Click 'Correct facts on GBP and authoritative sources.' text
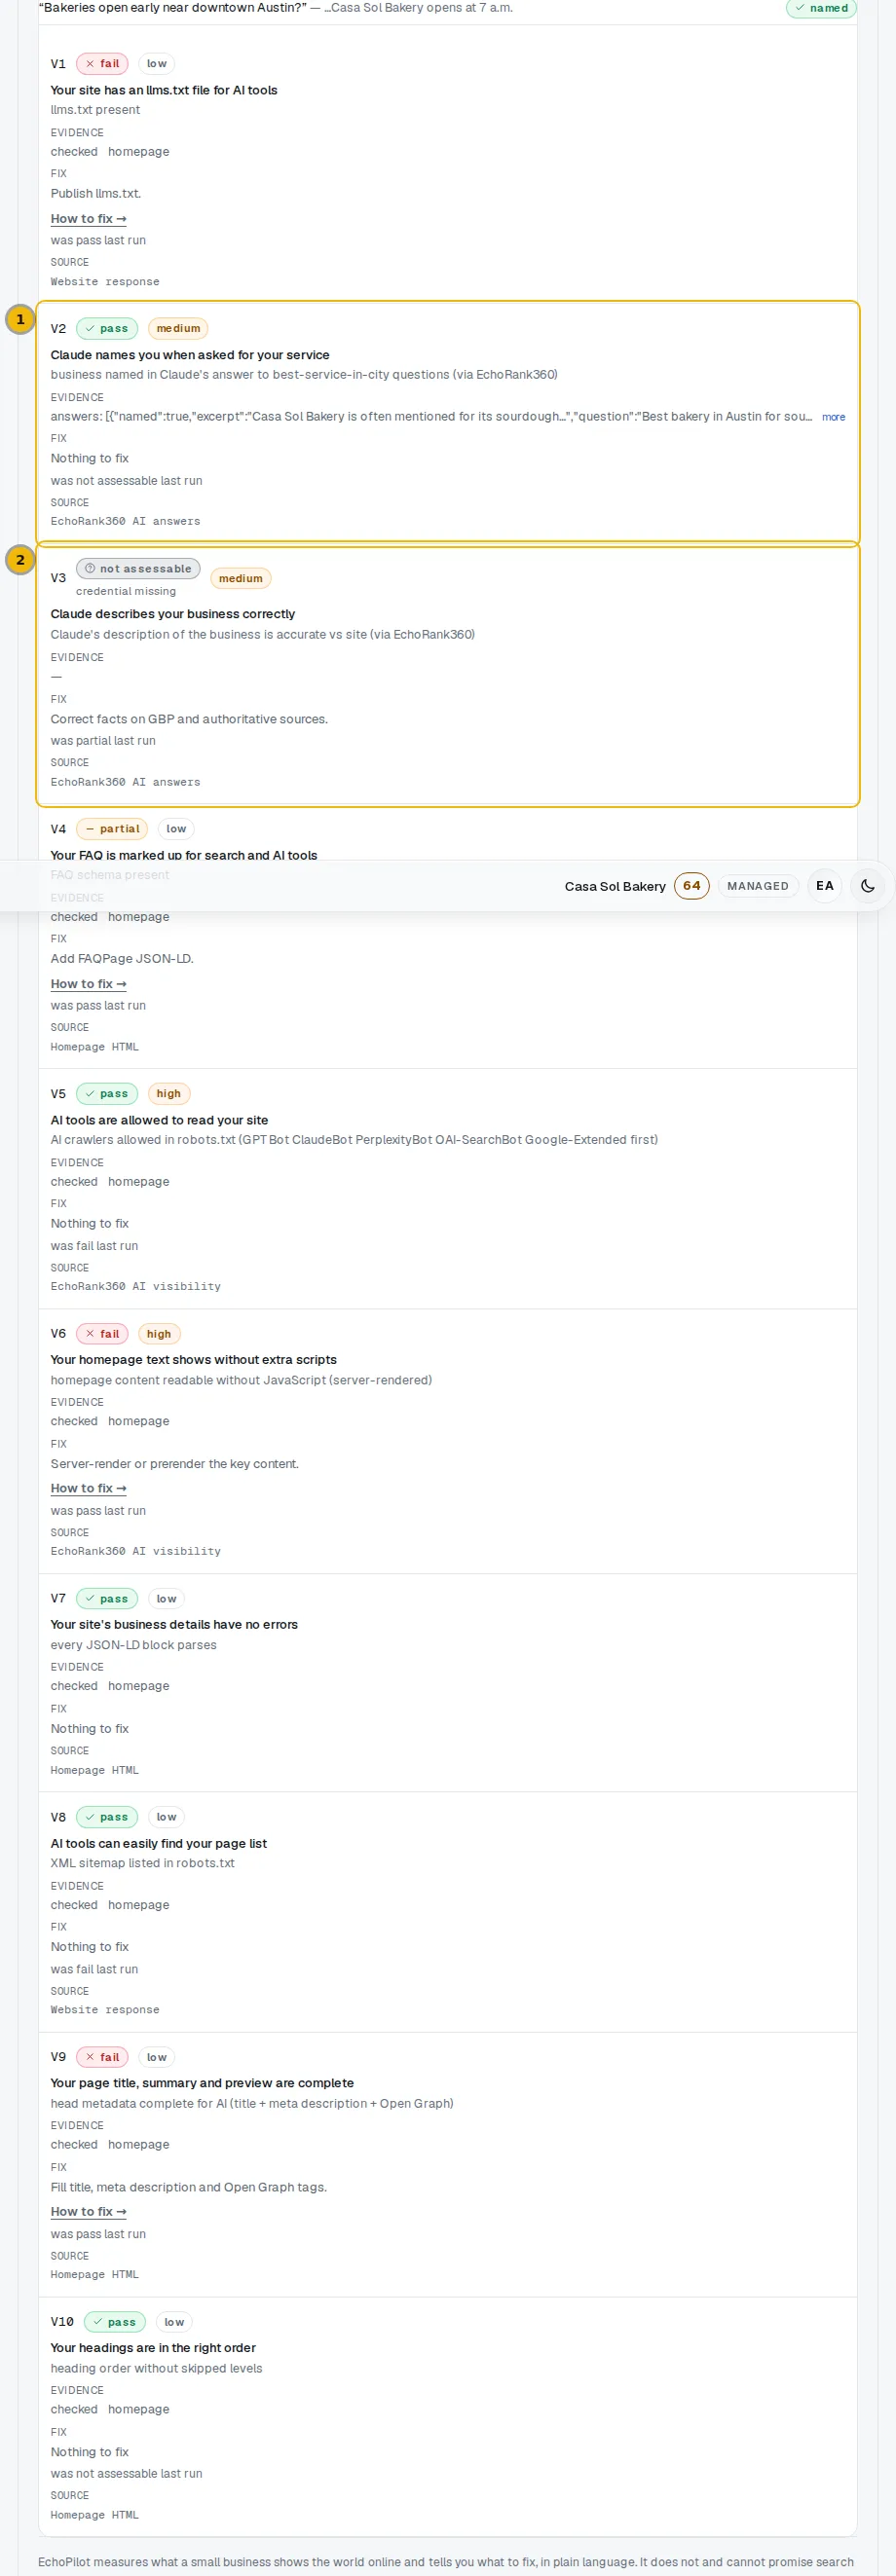This screenshot has width=896, height=2576. click(x=189, y=719)
